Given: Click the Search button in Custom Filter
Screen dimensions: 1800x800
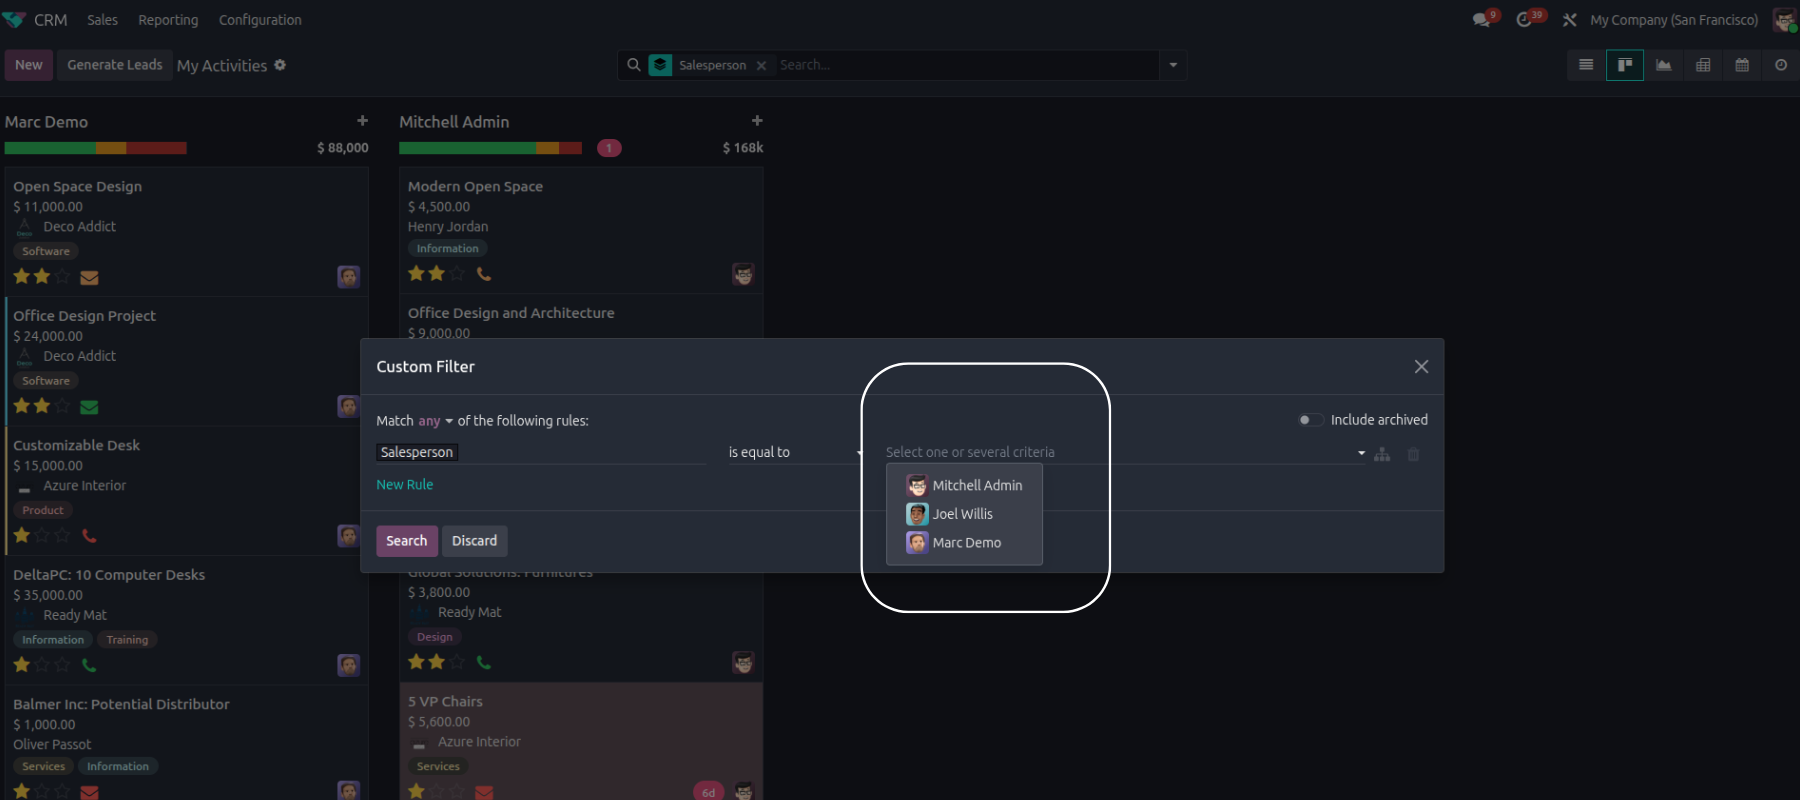Looking at the screenshot, I should (406, 541).
